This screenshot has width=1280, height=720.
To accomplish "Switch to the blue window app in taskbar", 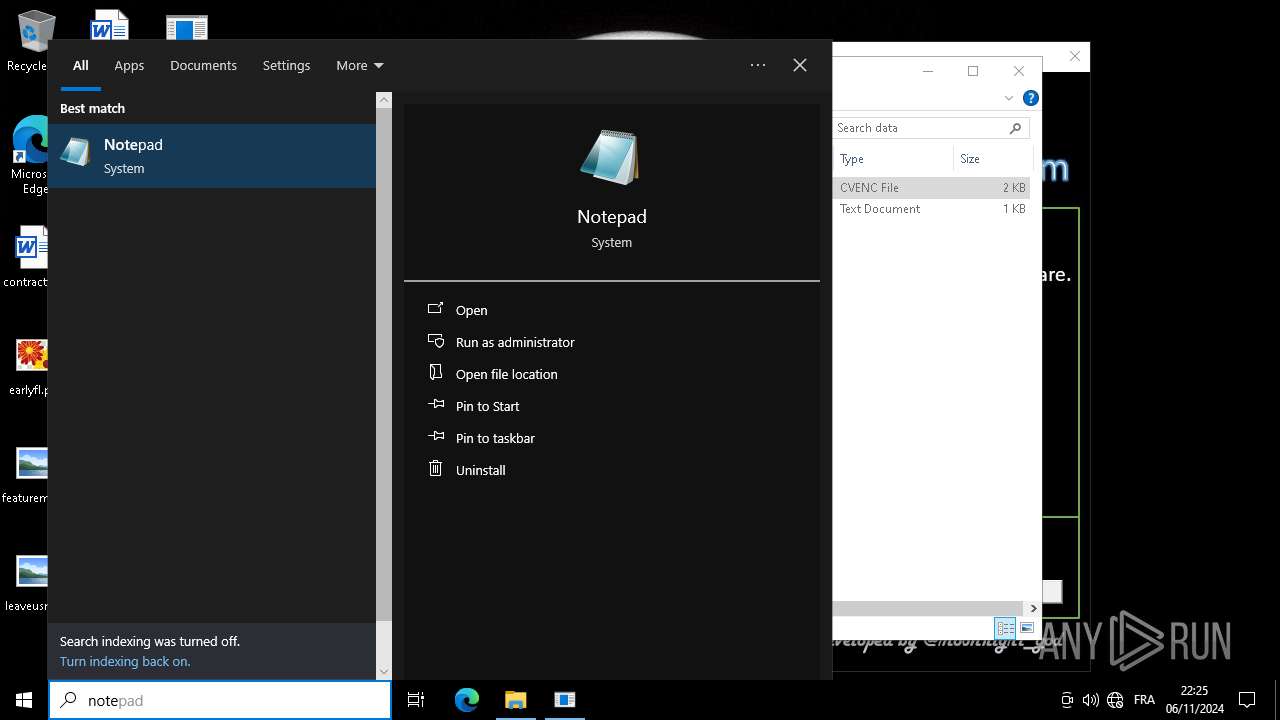I will [x=565, y=700].
